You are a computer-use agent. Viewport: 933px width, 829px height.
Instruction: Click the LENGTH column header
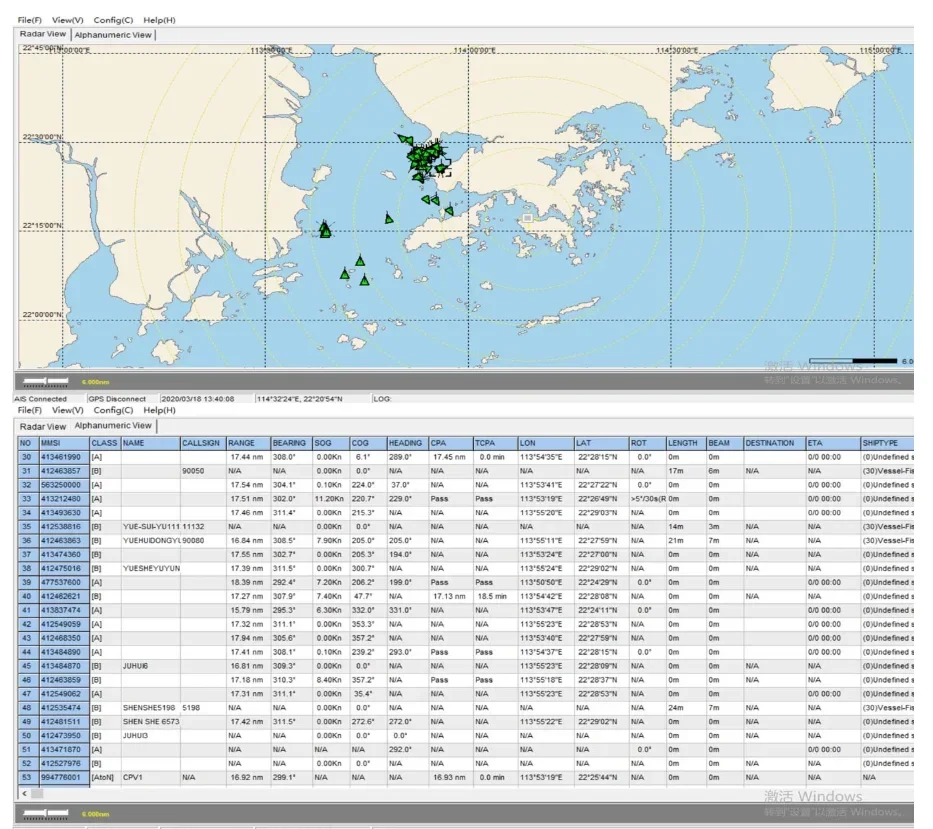685,443
